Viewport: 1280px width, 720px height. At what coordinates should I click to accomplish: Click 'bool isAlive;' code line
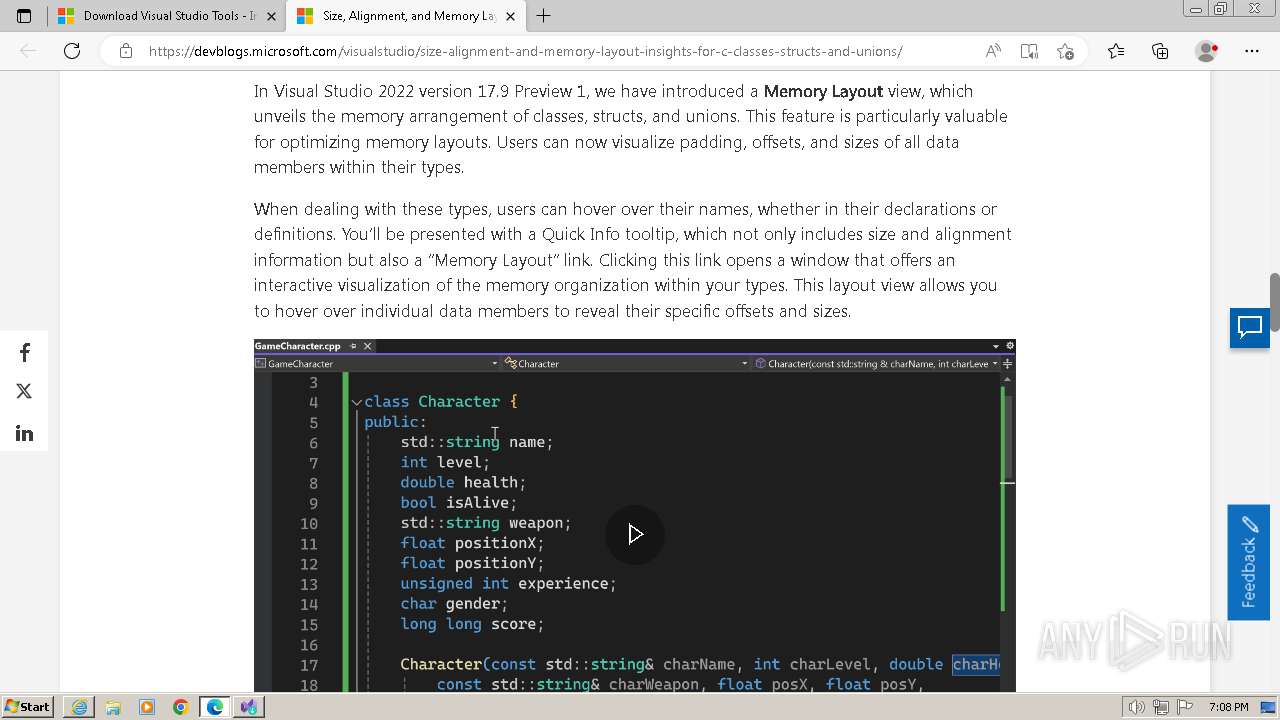tap(459, 503)
